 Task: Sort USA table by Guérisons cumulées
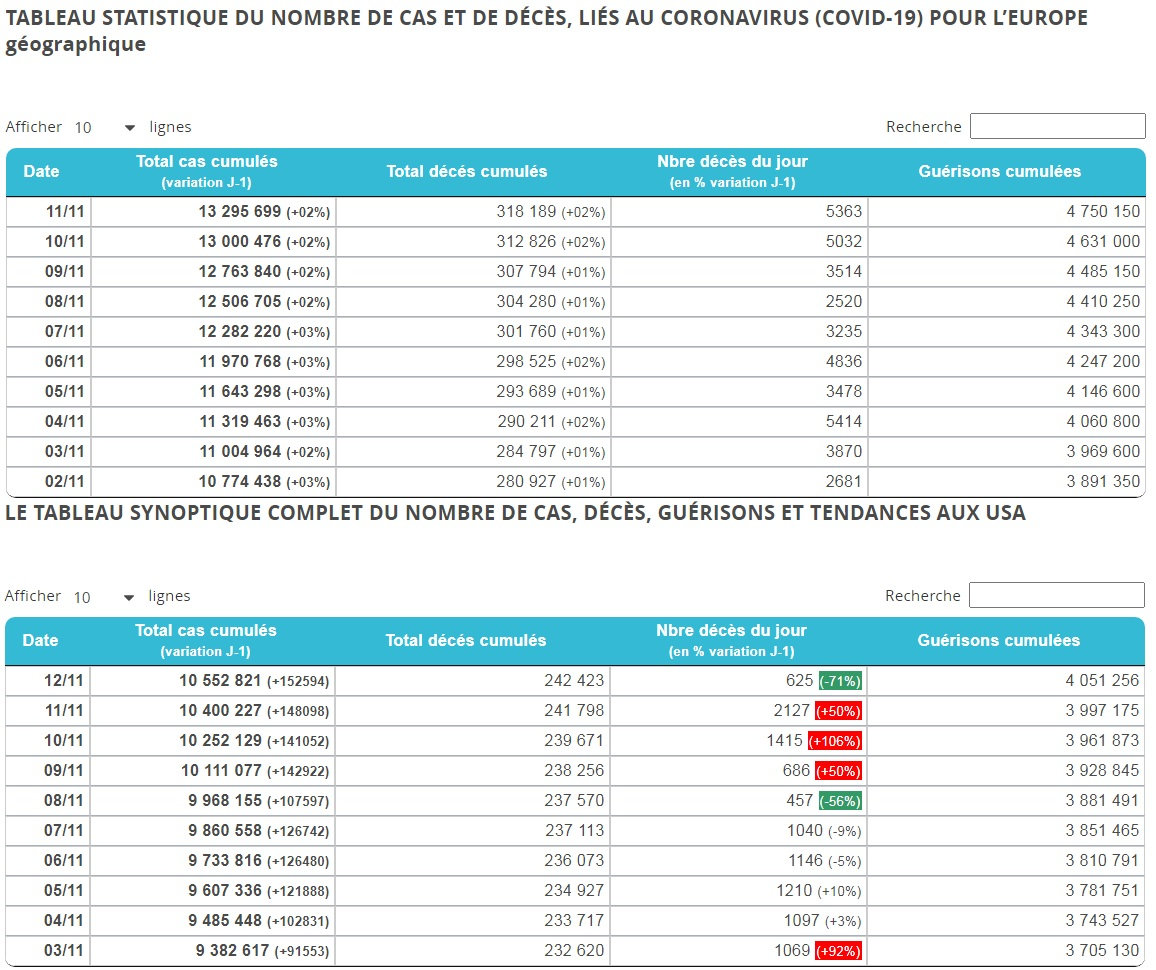point(999,640)
